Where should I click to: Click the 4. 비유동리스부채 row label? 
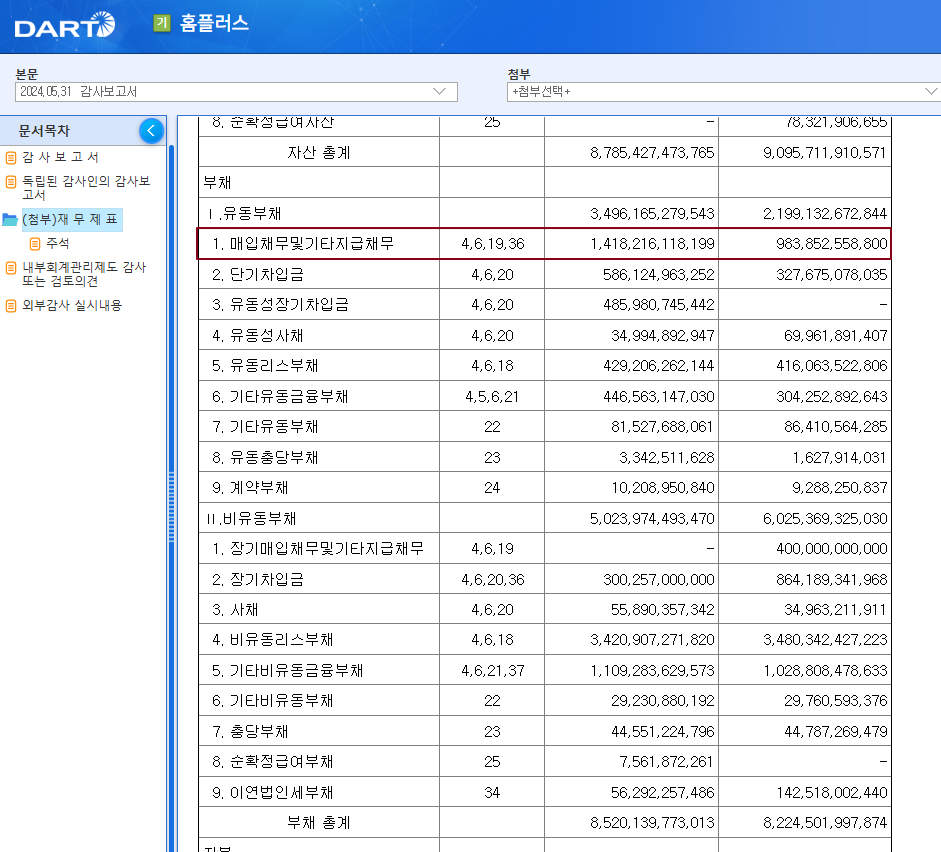click(273, 640)
